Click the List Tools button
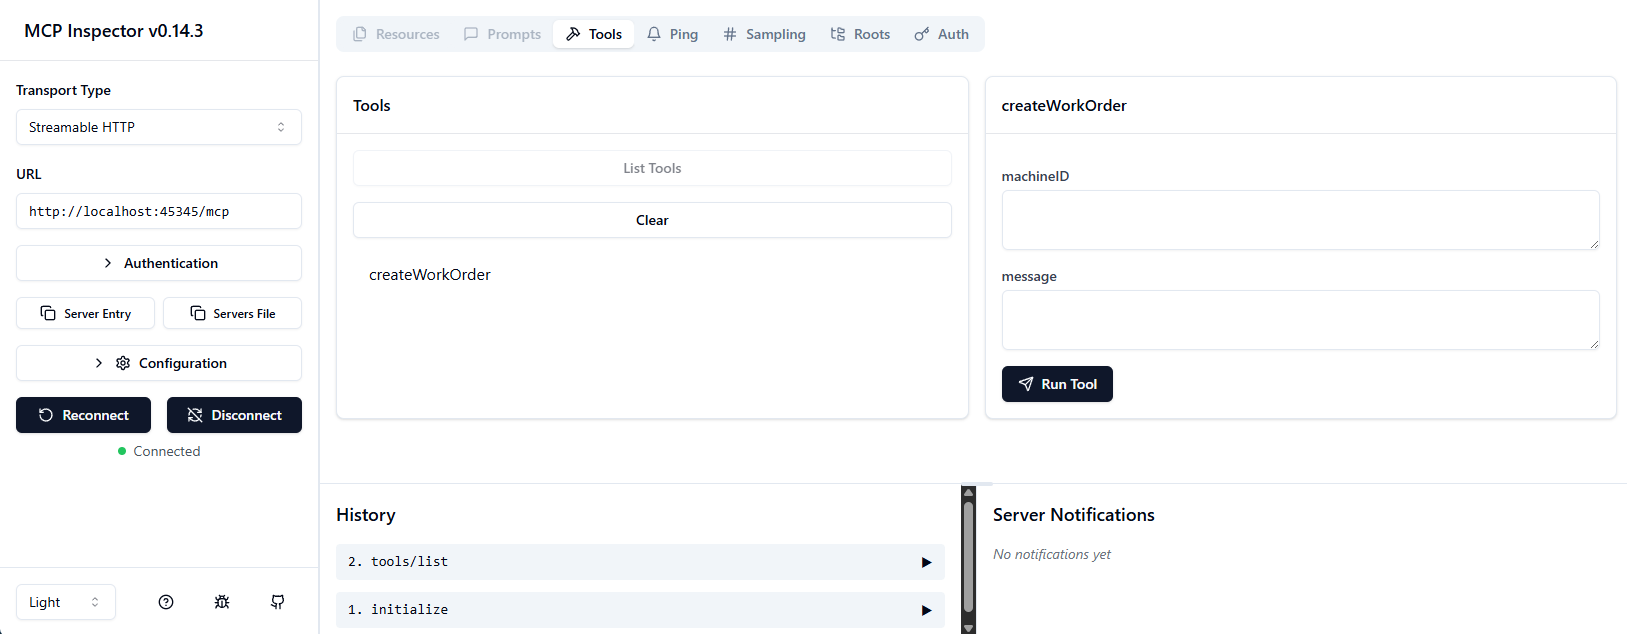The height and width of the screenshot is (634, 1627). point(652,168)
